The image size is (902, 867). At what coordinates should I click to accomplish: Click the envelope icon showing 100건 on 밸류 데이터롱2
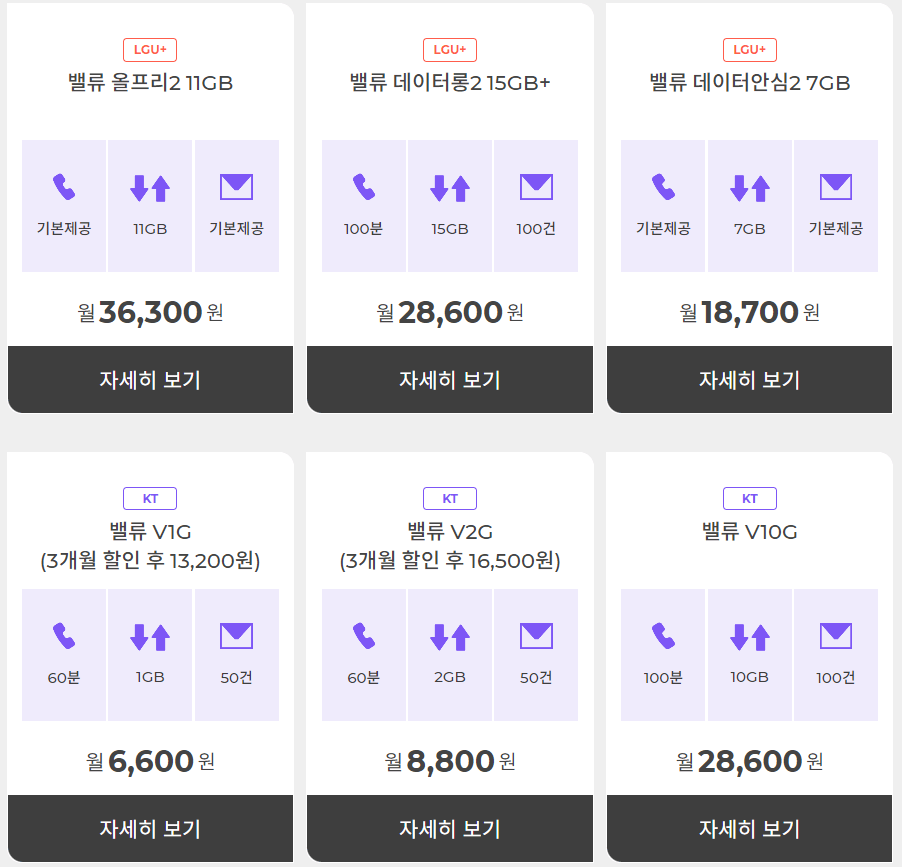point(535,186)
